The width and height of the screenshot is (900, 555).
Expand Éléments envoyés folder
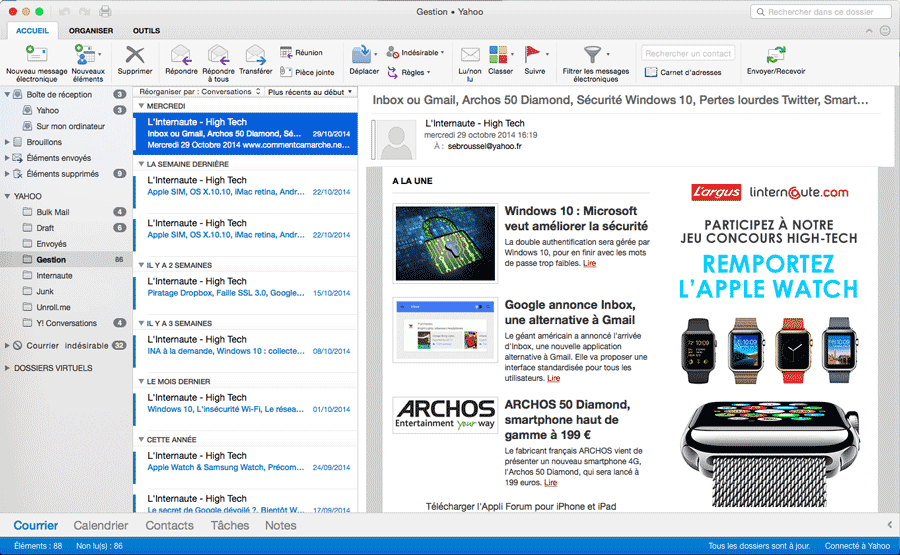pyautogui.click(x=7, y=158)
